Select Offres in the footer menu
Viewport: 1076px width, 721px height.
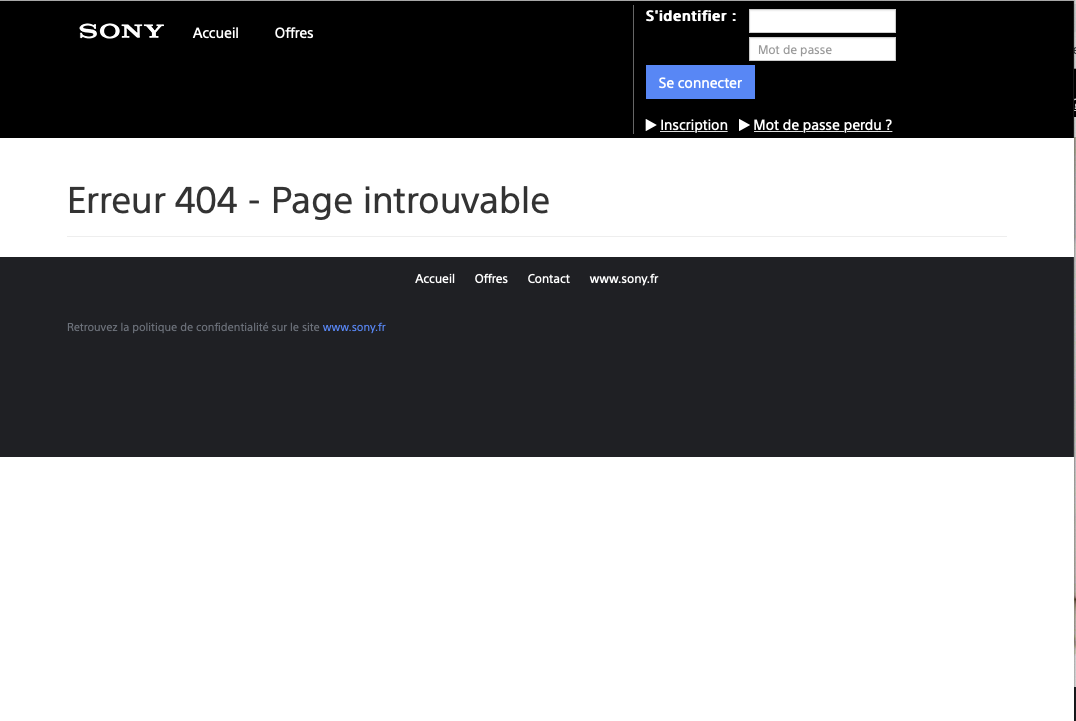(491, 279)
